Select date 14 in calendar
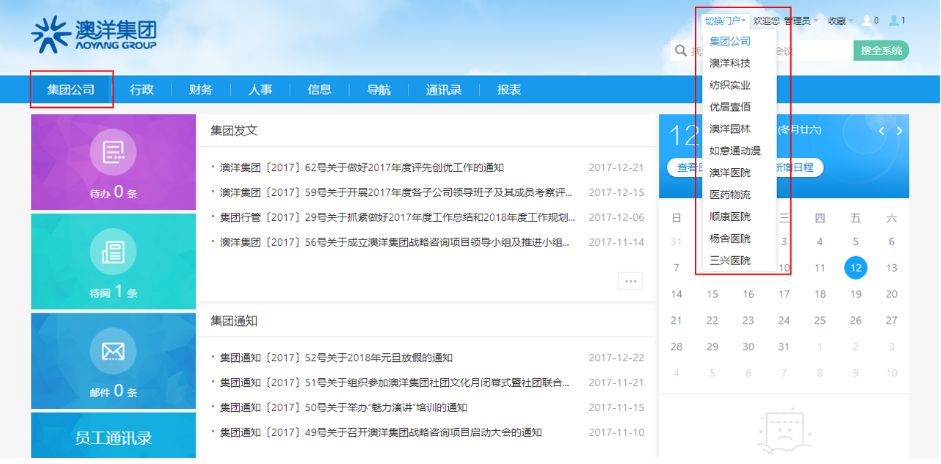The height and width of the screenshot is (464, 941). click(x=676, y=294)
